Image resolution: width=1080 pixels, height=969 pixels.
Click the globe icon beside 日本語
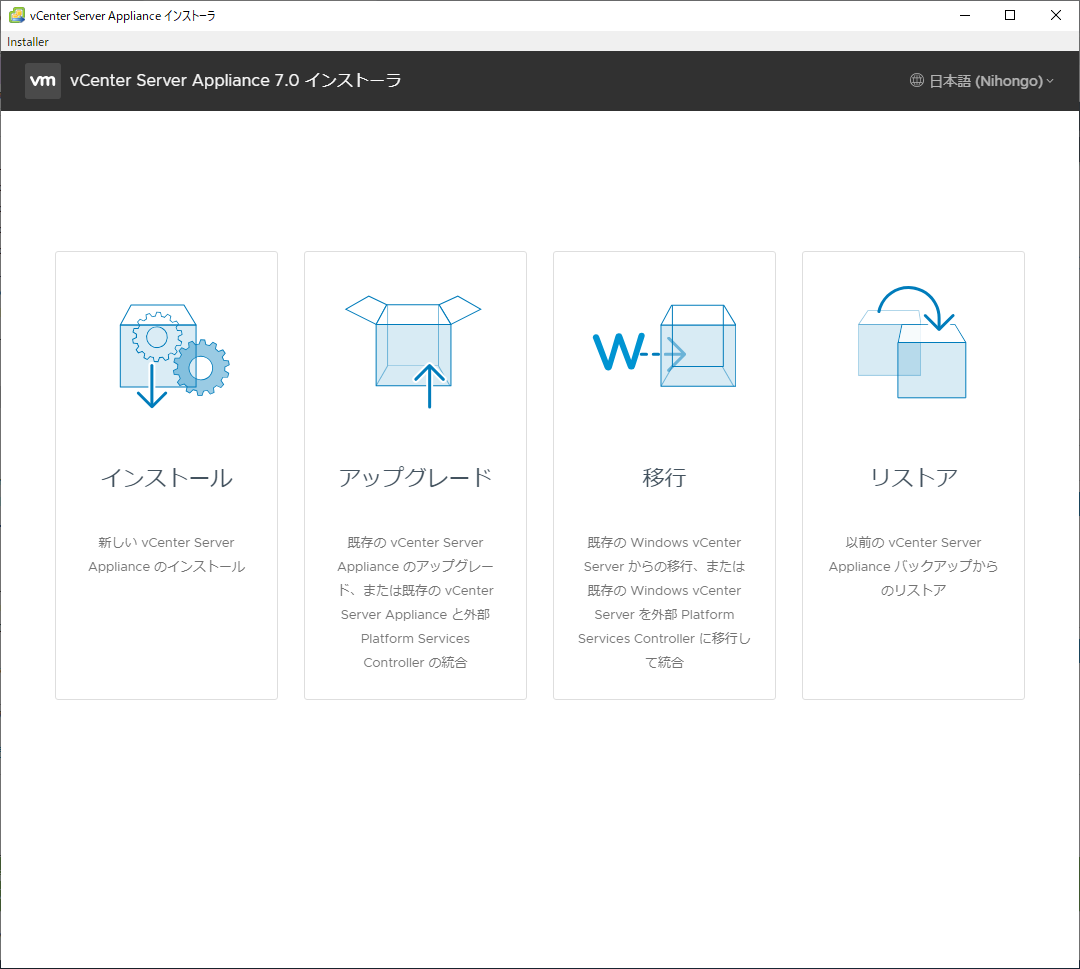click(x=916, y=81)
